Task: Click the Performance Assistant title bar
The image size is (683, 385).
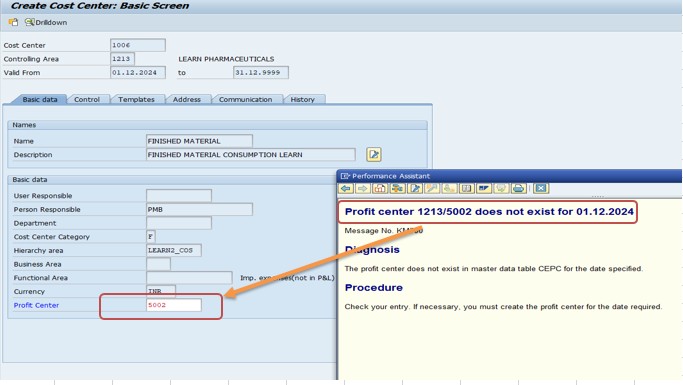Action: (x=509, y=176)
